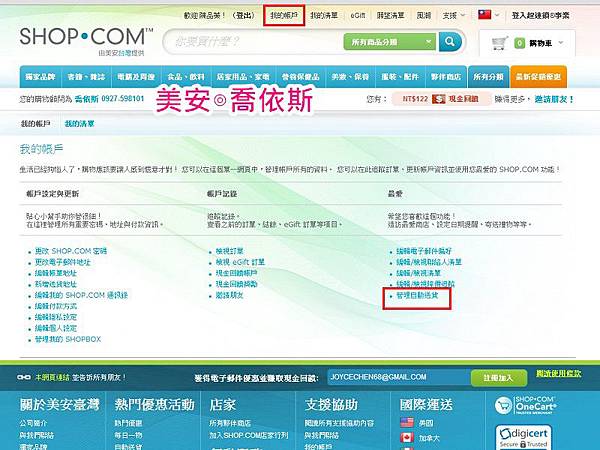Screen dimensions: 600x450
Task: Click 編輯我的 SHOP.COM 通訊錄 link
Action: click(x=81, y=295)
